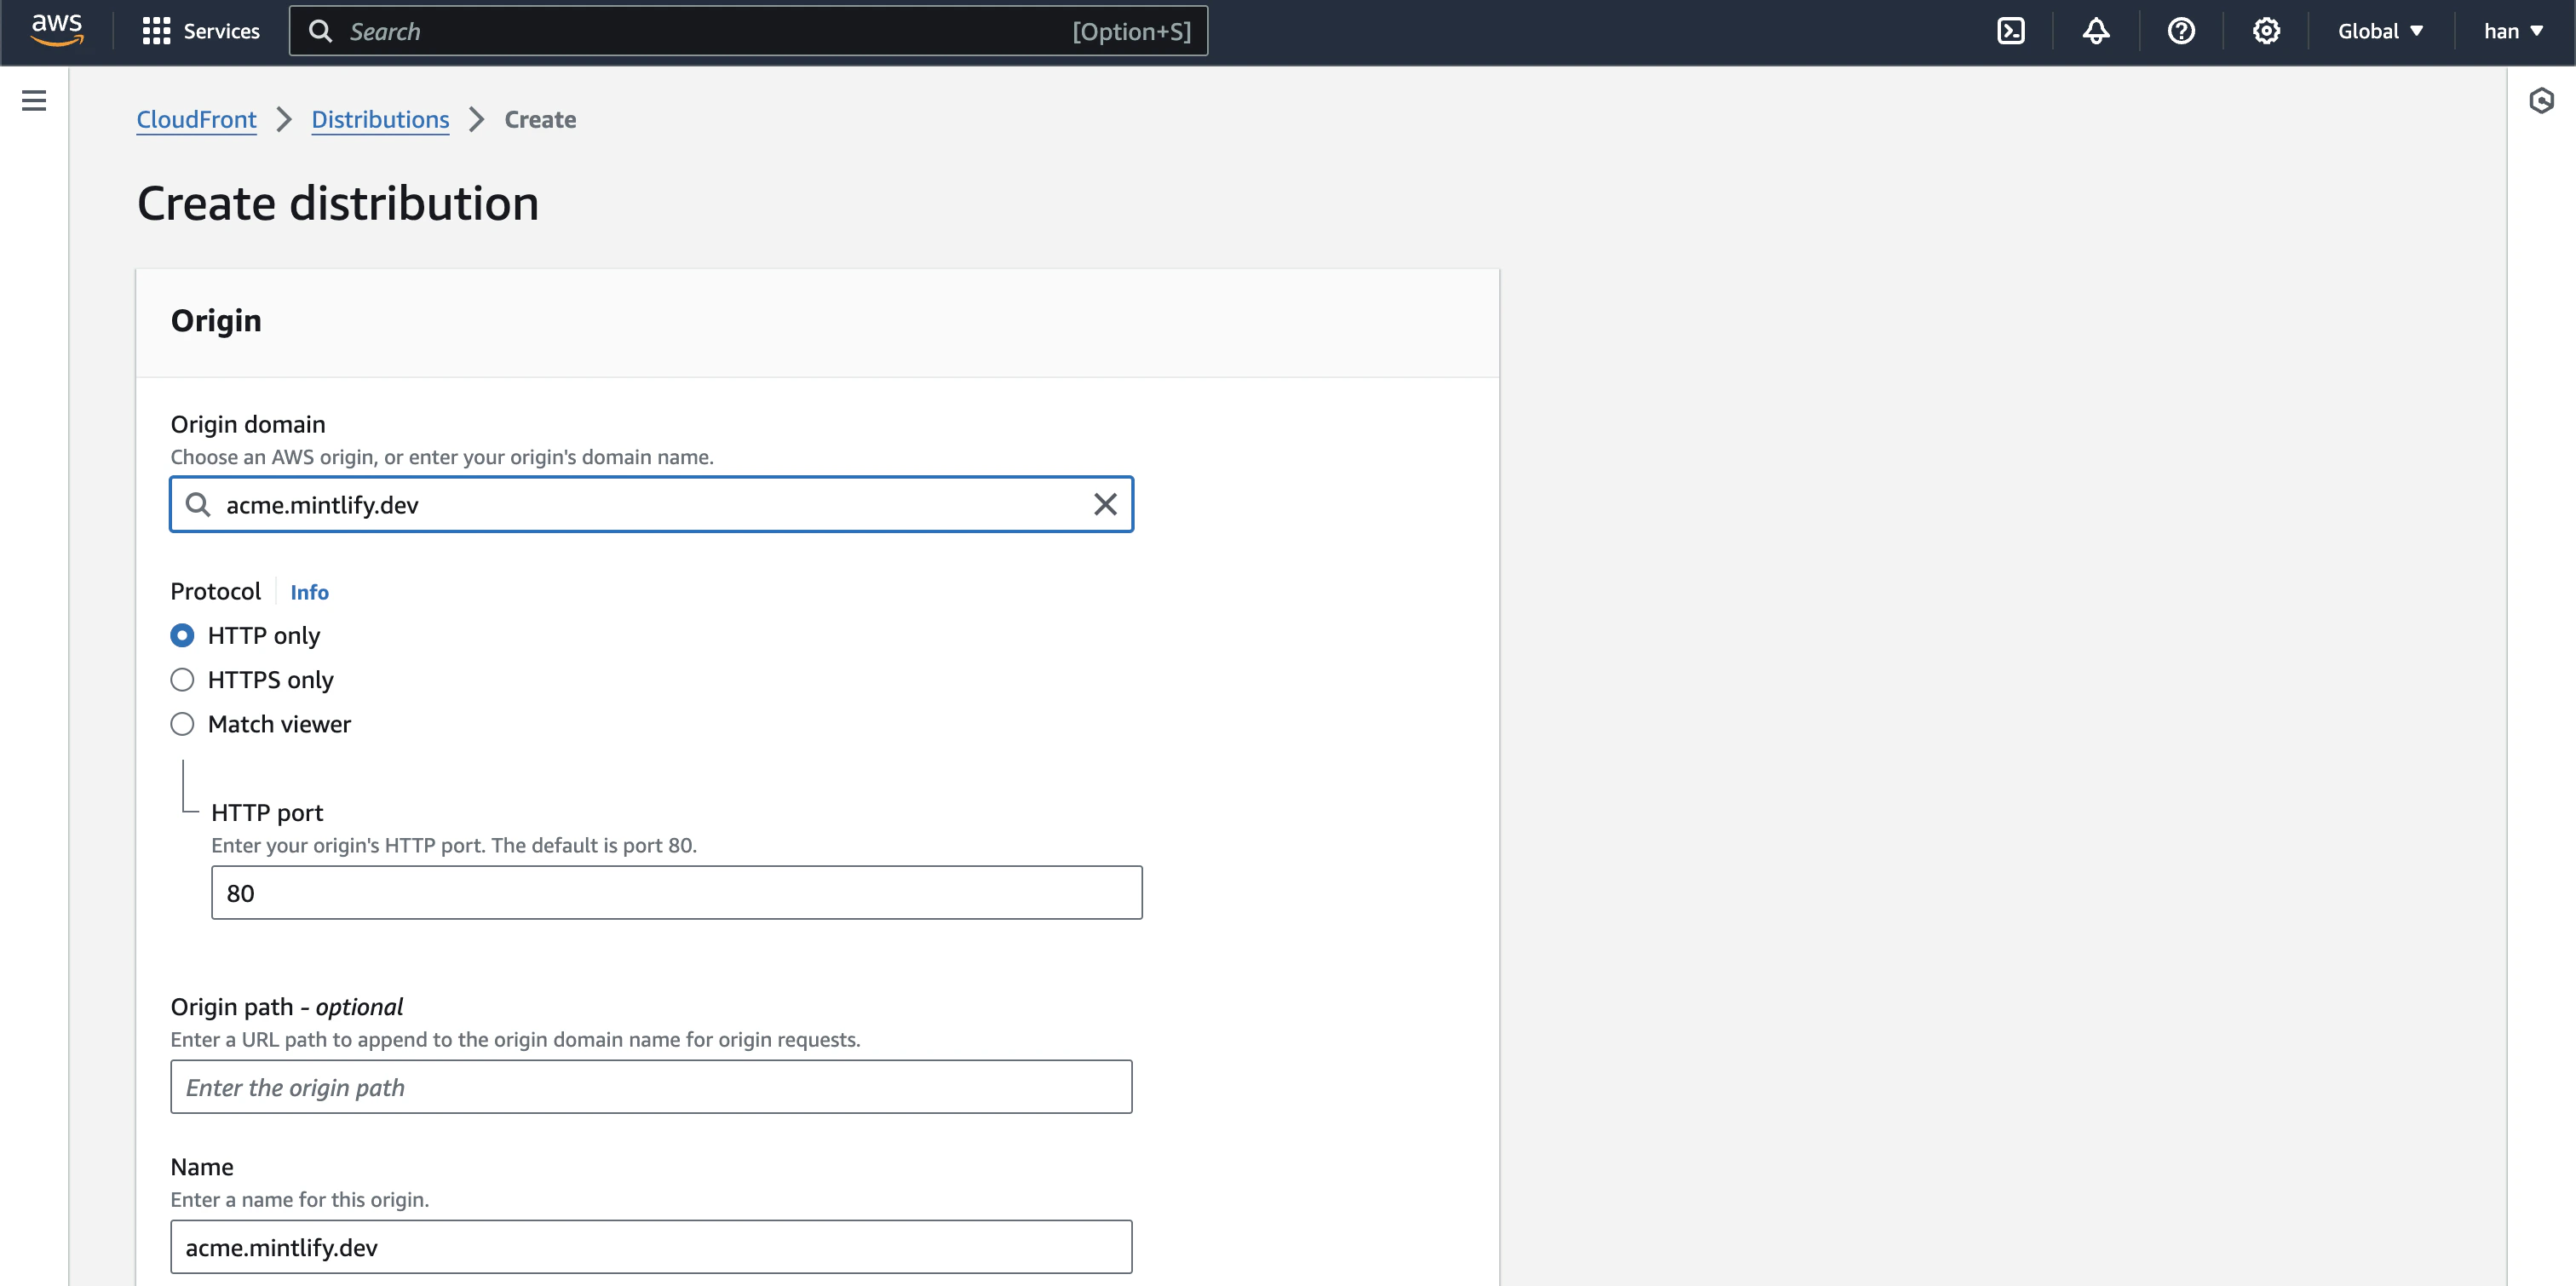Click the Name field with acme.mintlify.dev
The height and width of the screenshot is (1286, 2576).
click(651, 1246)
